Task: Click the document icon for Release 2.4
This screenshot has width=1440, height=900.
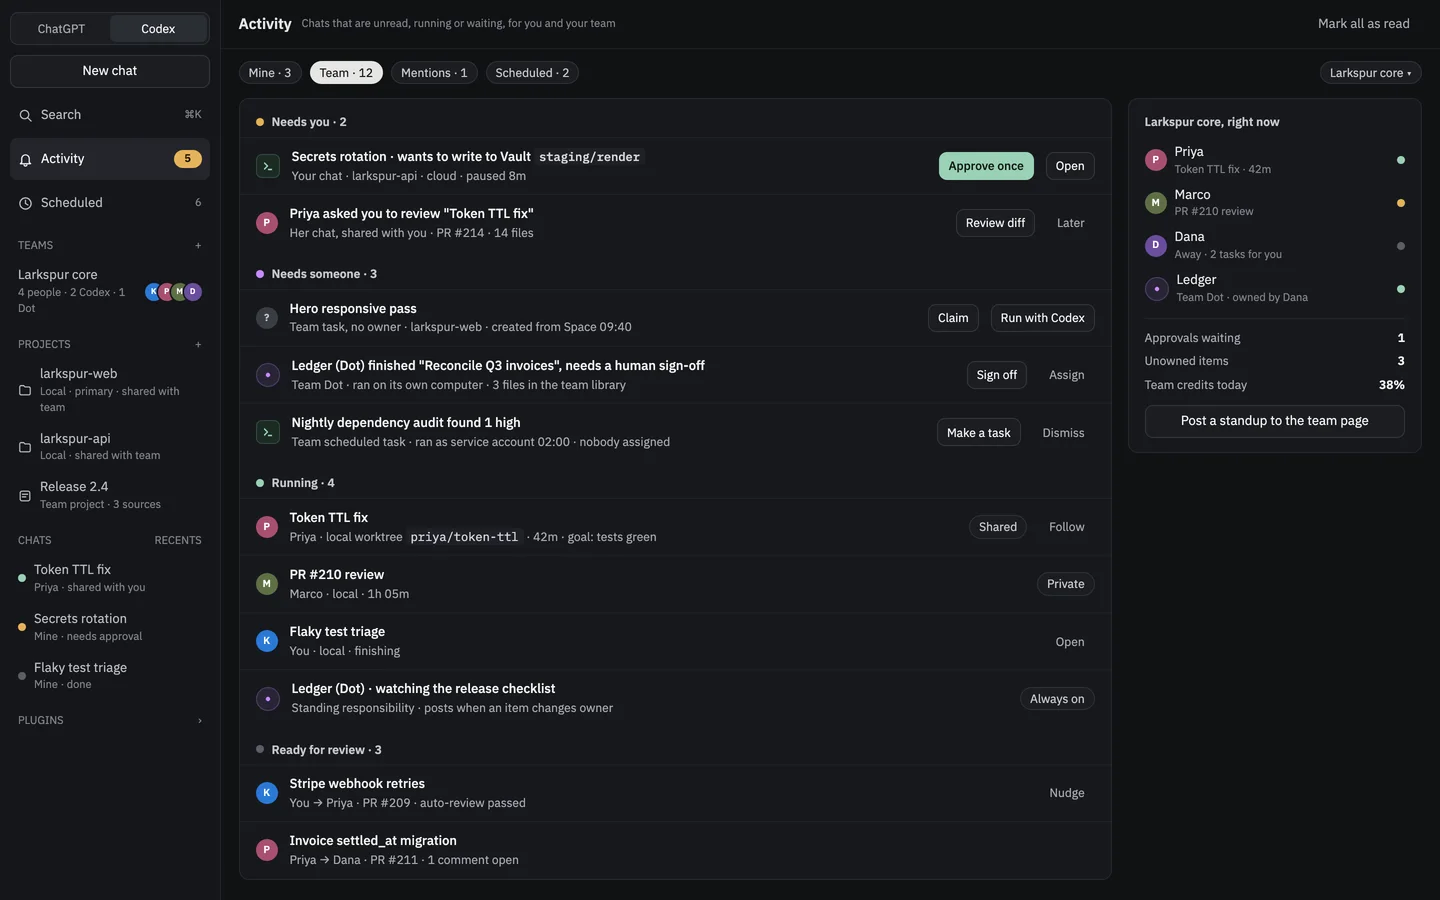Action: click(25, 496)
